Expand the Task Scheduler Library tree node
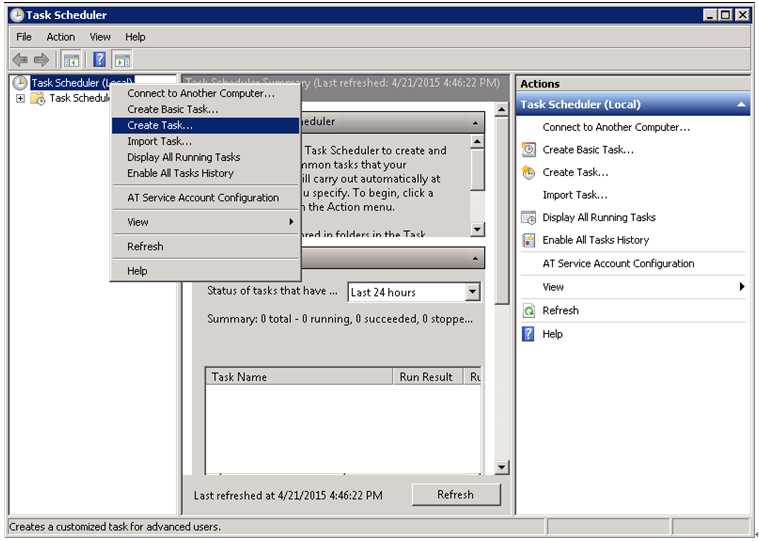The width and height of the screenshot is (759, 541). 20,98
